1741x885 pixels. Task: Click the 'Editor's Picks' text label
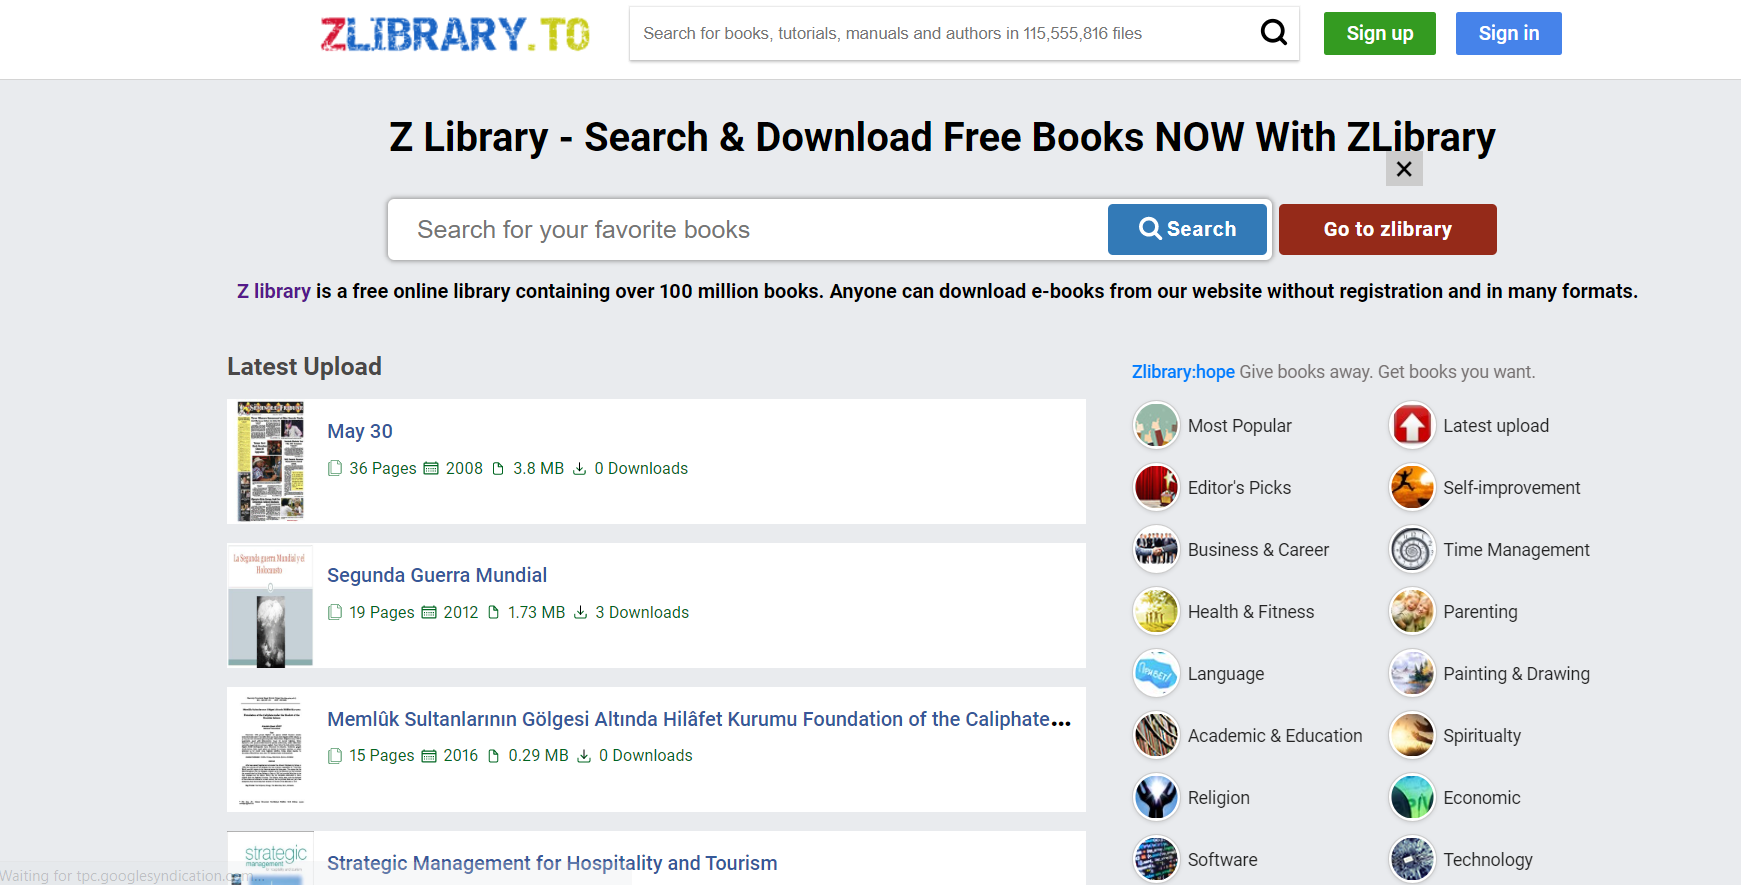click(1239, 488)
